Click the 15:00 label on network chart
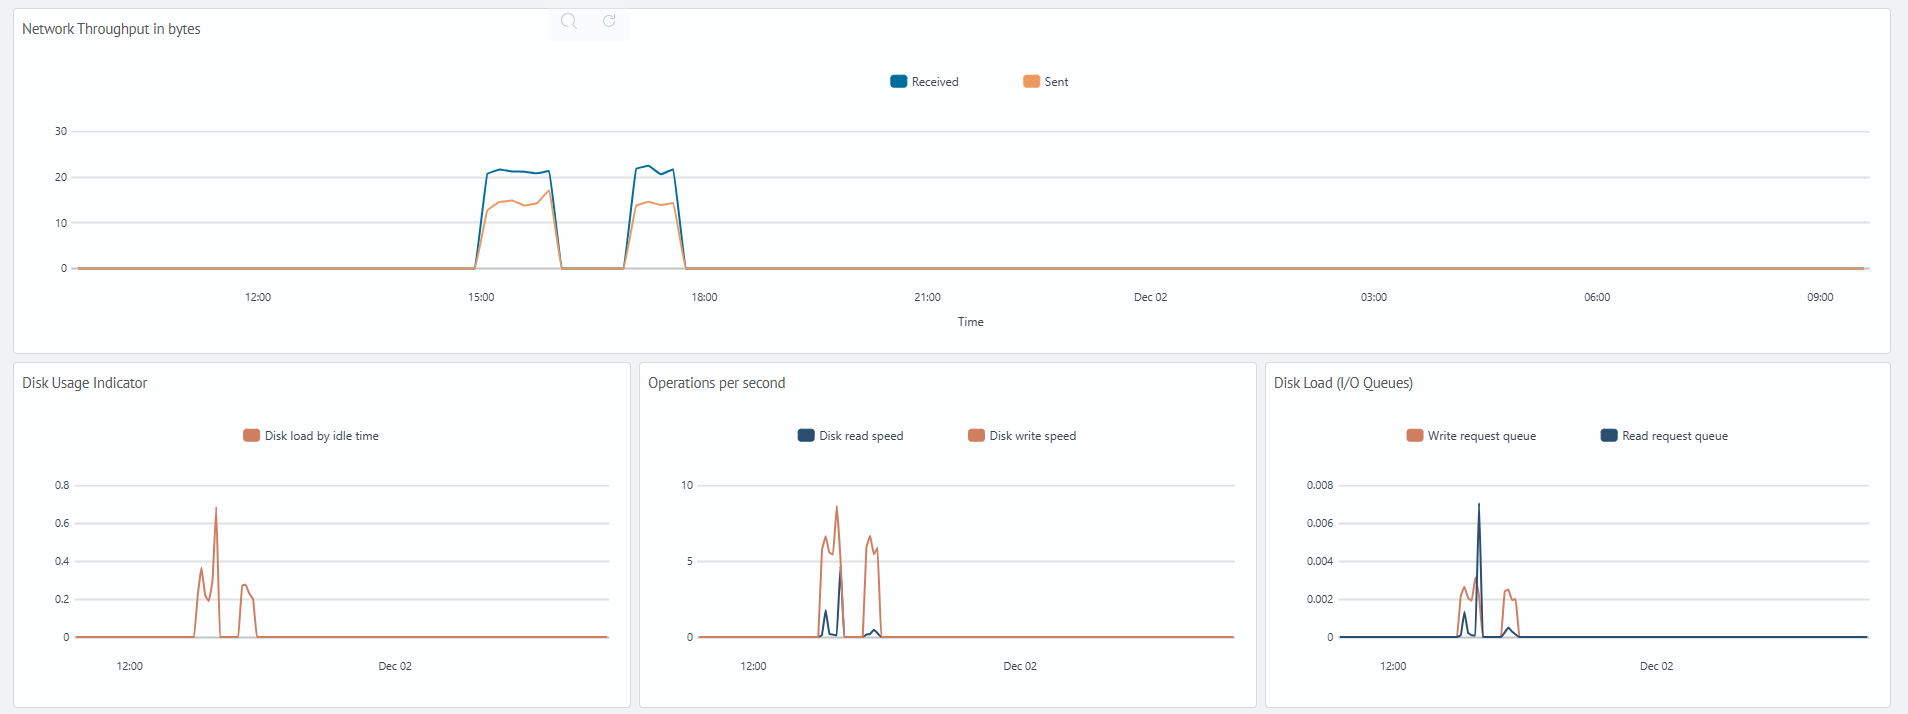This screenshot has height=714, width=1908. [481, 297]
